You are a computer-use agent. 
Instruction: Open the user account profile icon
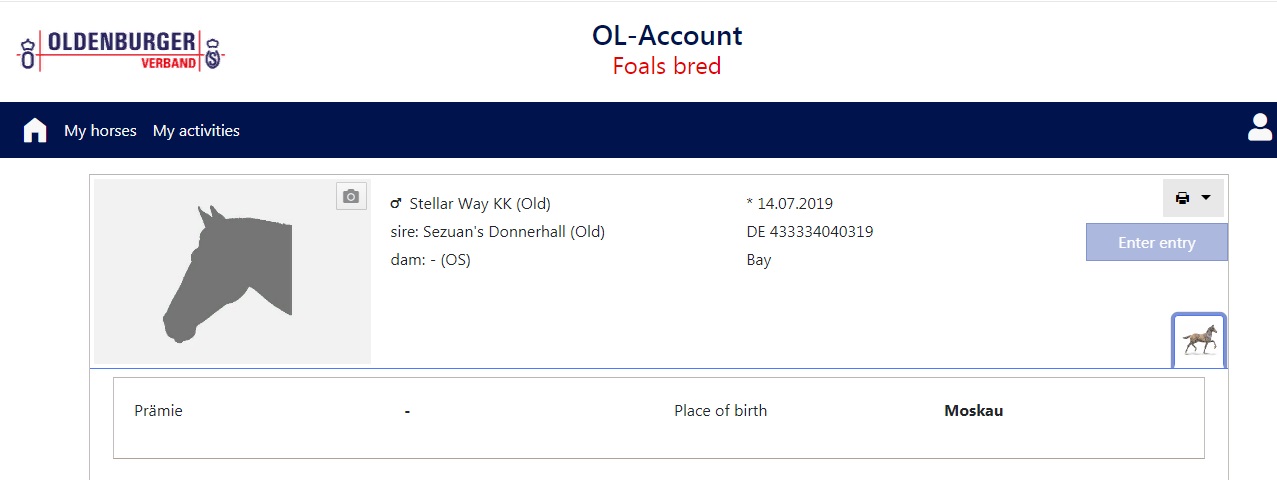coord(1259,127)
